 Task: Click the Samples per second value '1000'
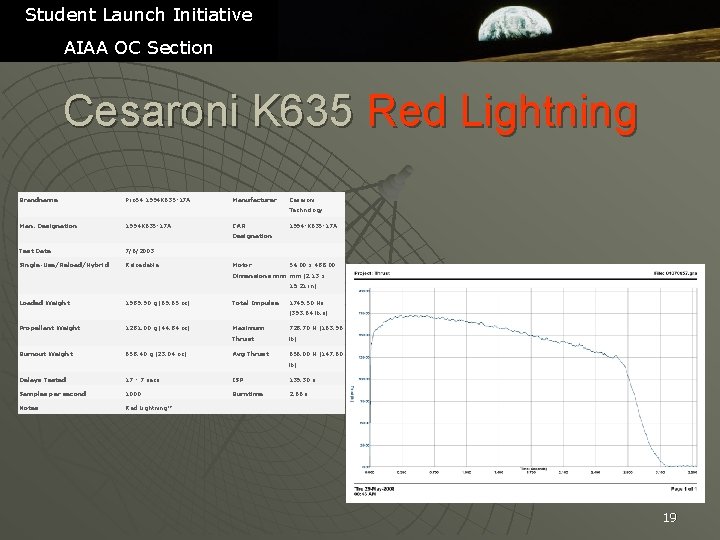tap(133, 394)
